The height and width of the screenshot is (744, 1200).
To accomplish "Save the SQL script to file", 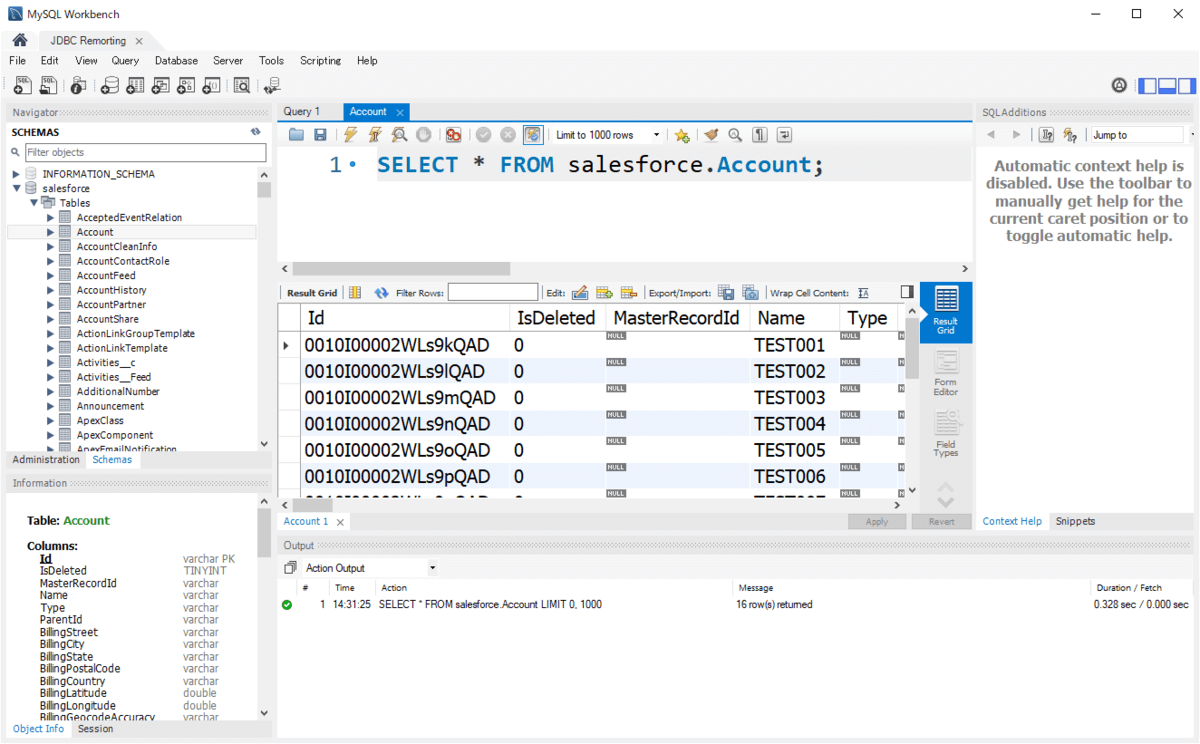I will 320,135.
